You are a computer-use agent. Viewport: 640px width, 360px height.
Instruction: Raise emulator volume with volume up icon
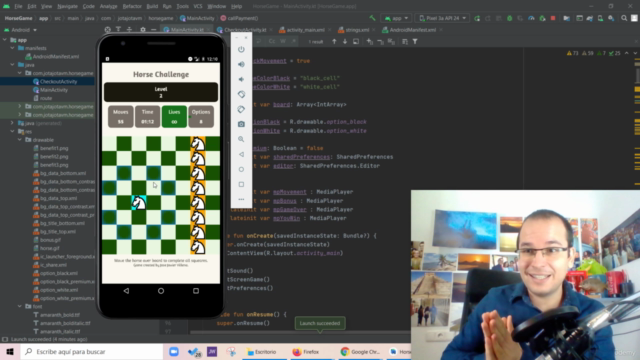241,64
